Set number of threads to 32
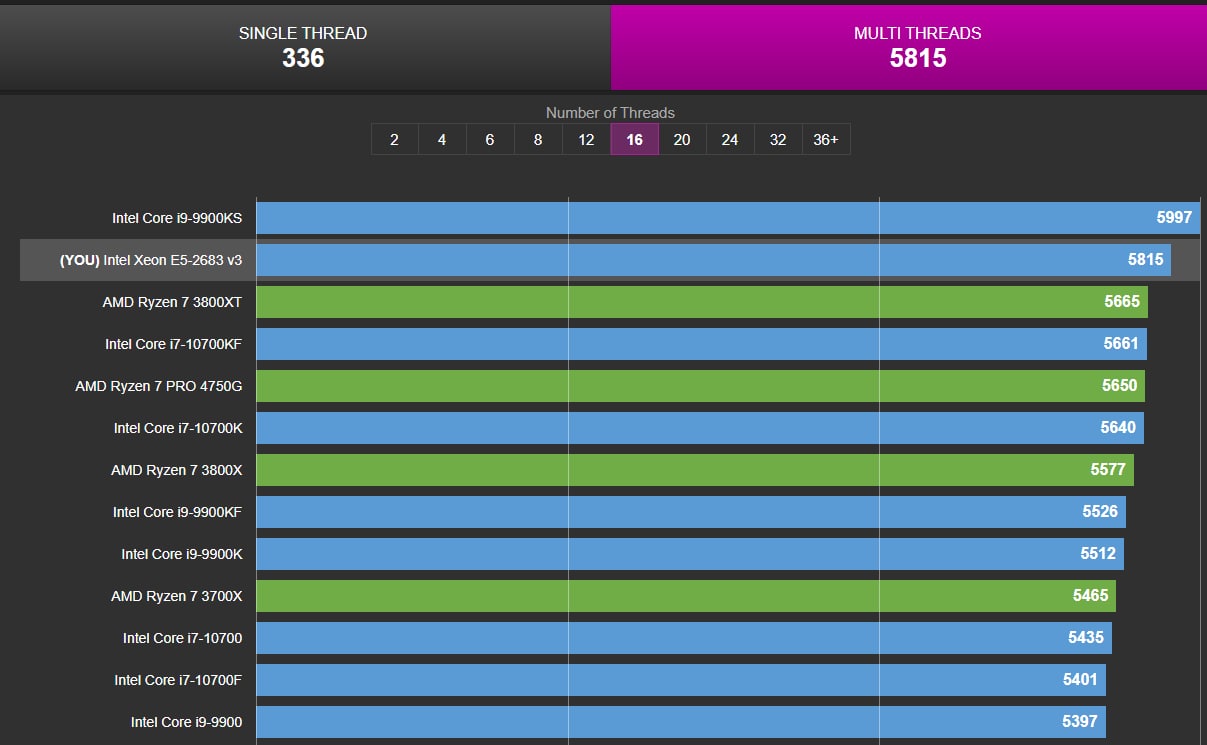The image size is (1207, 745). click(x=778, y=139)
